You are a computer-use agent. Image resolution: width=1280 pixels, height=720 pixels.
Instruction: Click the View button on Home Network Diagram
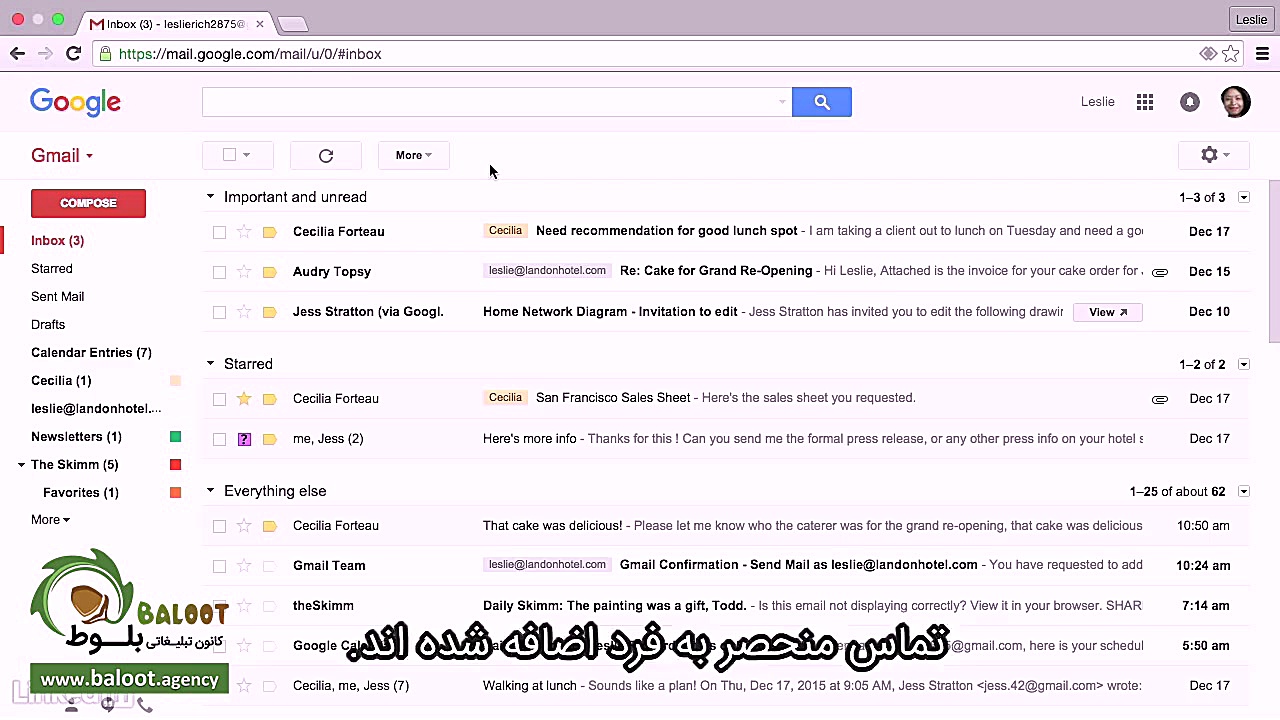[x=1107, y=311]
